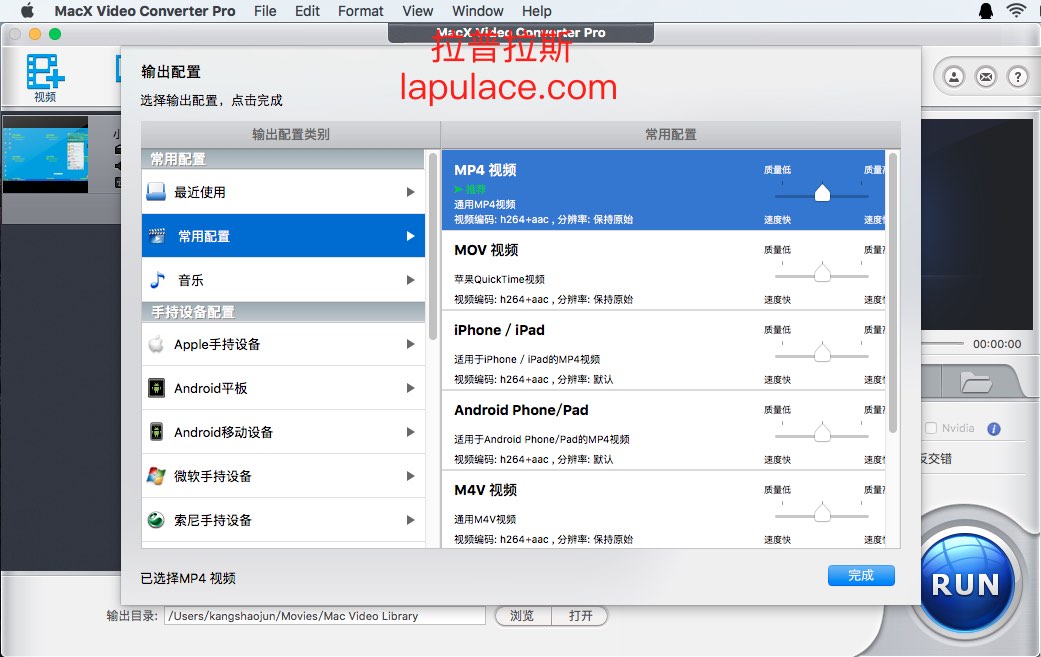Click the email envelope icon
The height and width of the screenshot is (657, 1041).
pos(986,77)
